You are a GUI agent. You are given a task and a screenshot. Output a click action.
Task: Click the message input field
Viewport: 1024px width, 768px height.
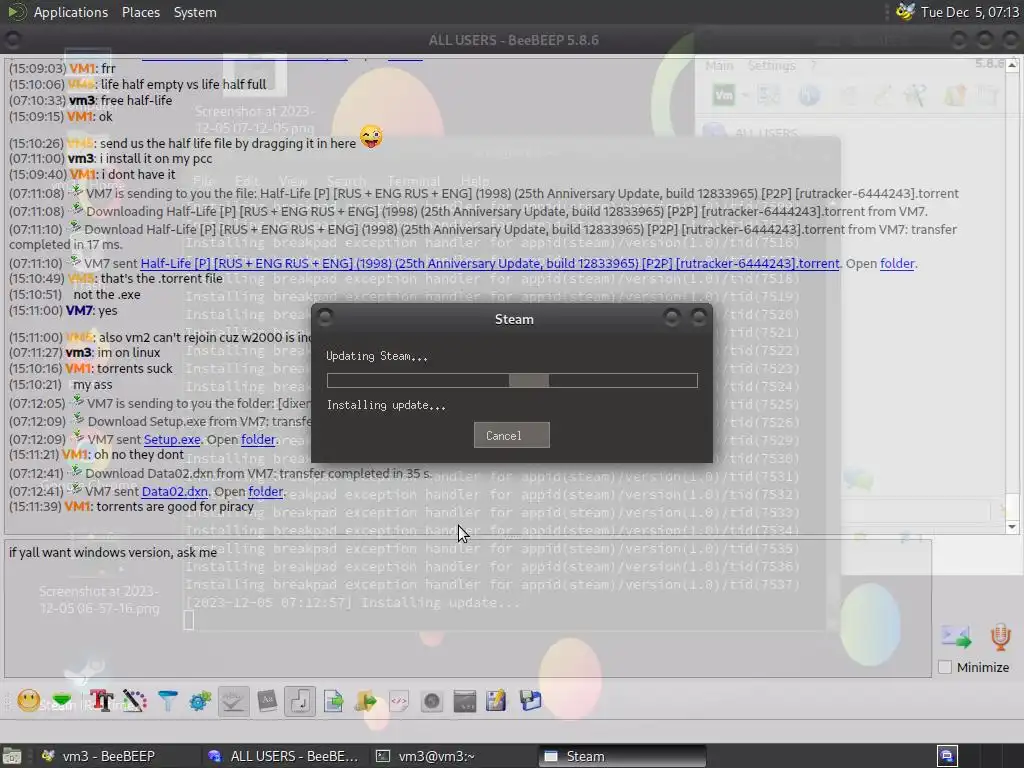point(468,608)
